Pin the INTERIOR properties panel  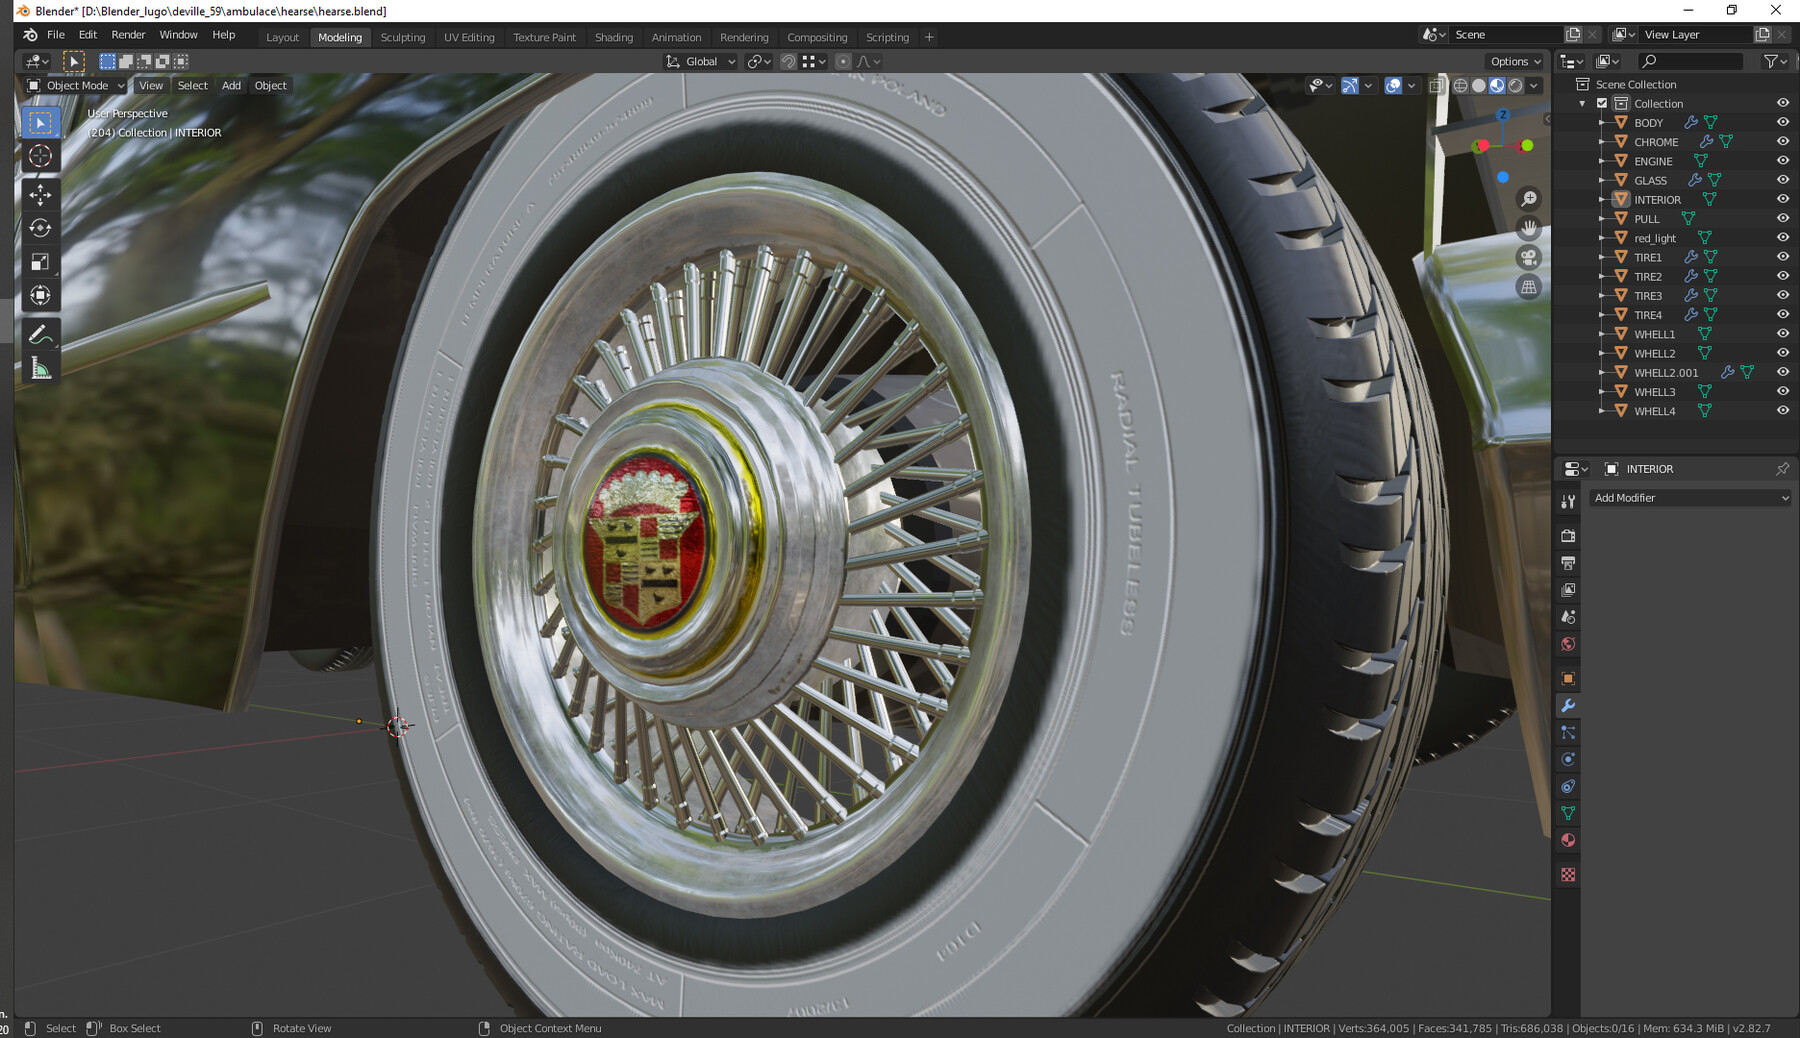coord(1782,469)
